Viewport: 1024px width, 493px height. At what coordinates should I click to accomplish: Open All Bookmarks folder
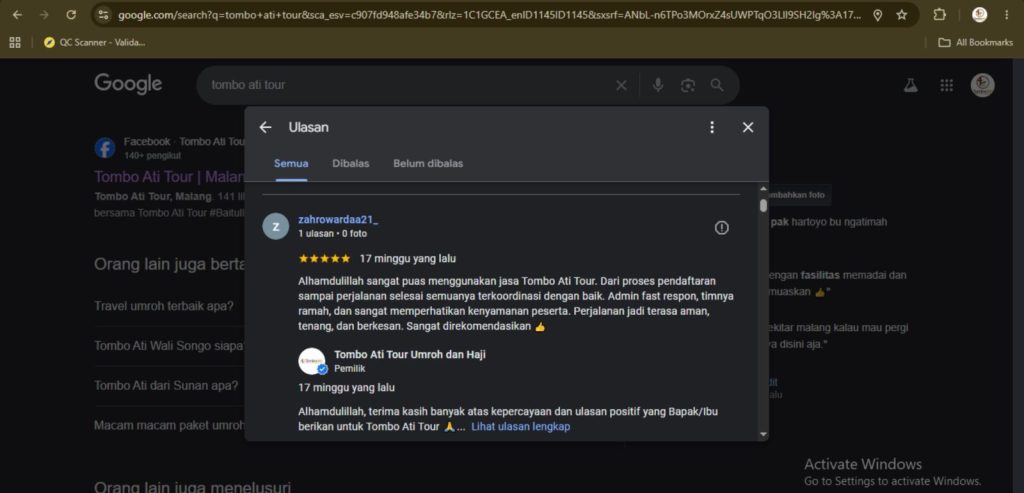tap(975, 42)
